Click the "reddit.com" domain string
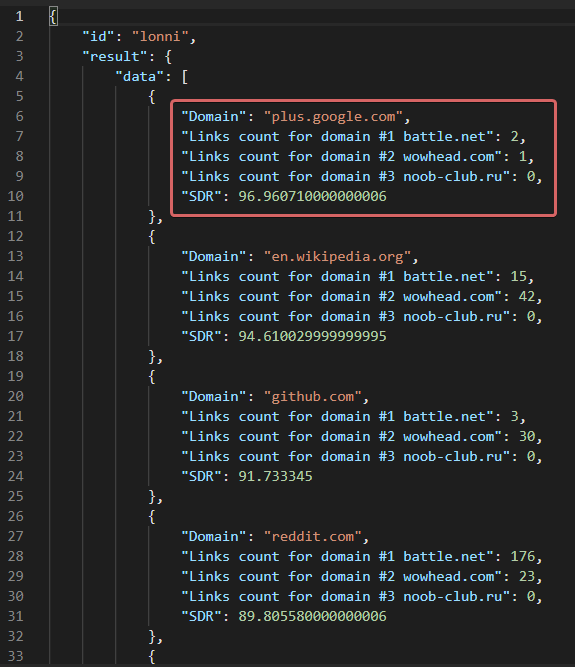 312,536
